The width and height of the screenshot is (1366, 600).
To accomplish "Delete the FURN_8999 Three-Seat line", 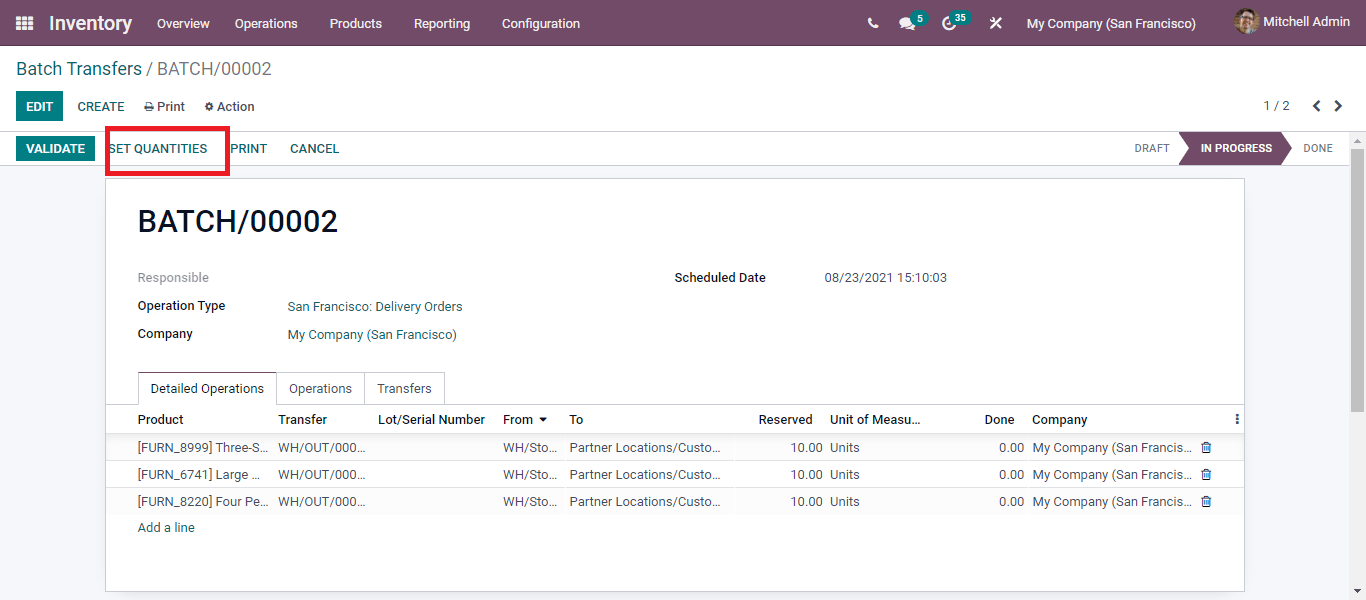I will click(x=1206, y=447).
